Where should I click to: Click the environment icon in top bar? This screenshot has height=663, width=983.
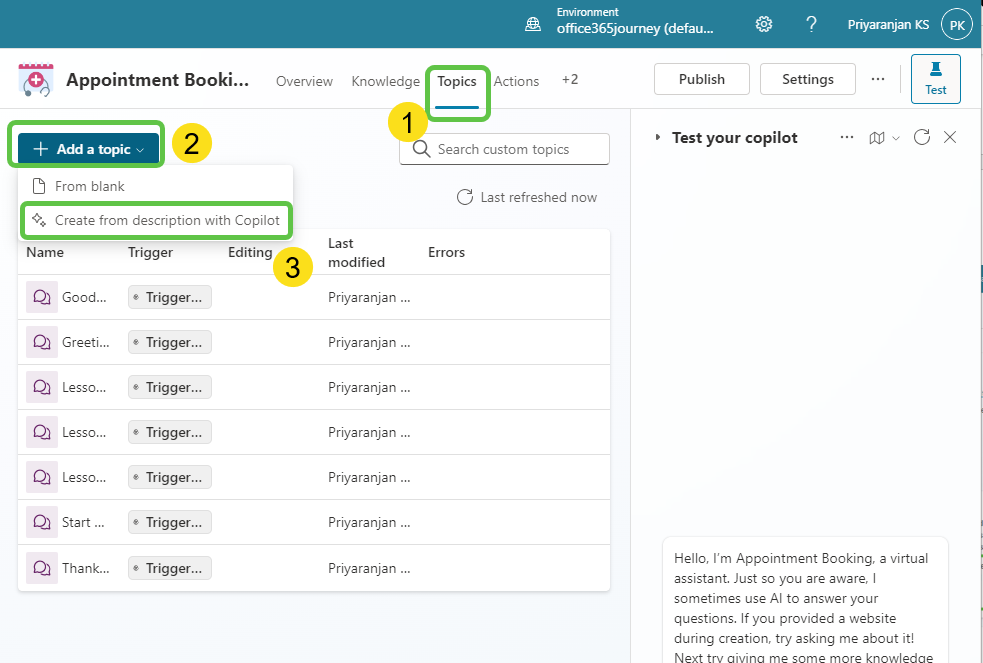pos(534,24)
